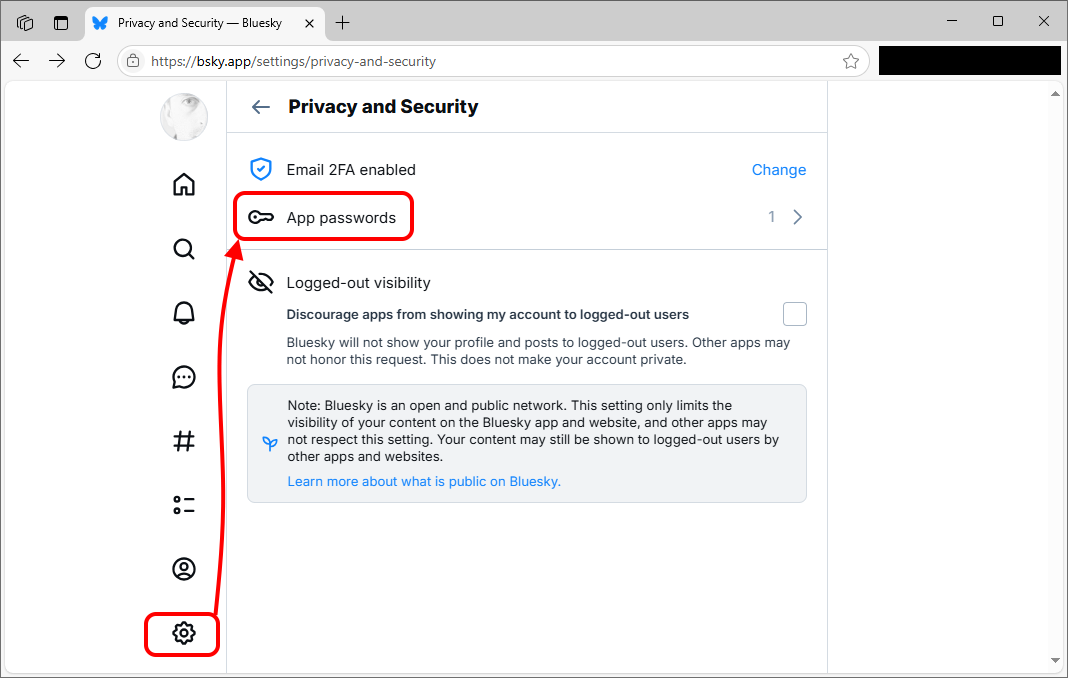
Task: Click the profile avatar thumbnail
Action: (x=184, y=117)
